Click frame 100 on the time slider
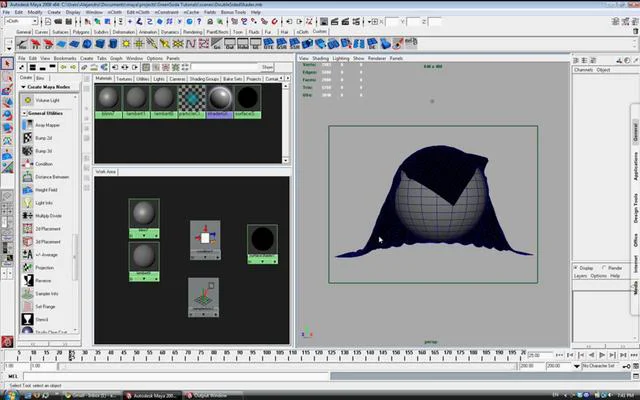Image resolution: width=640 pixels, height=400 pixels. (x=267, y=353)
